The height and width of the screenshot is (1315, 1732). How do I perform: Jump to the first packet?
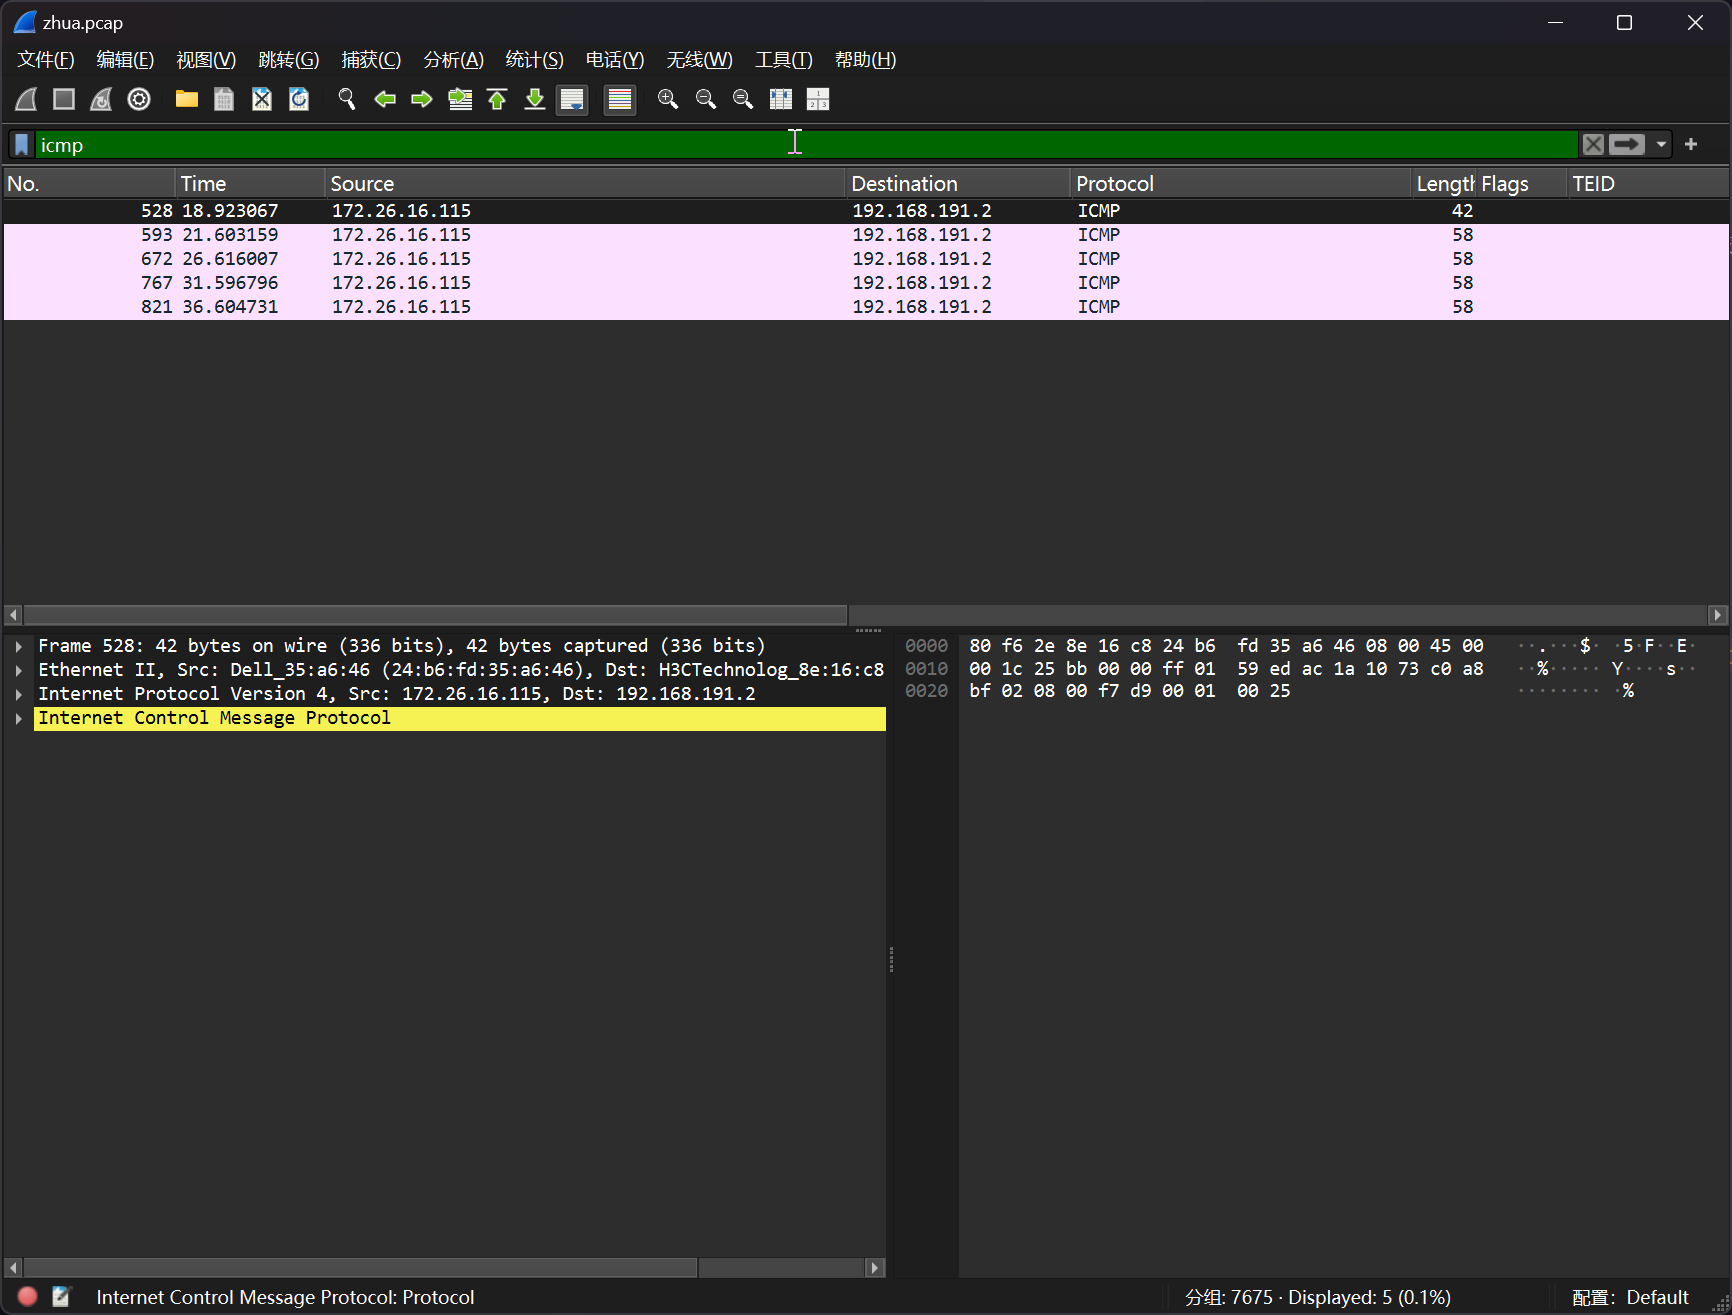[x=497, y=99]
